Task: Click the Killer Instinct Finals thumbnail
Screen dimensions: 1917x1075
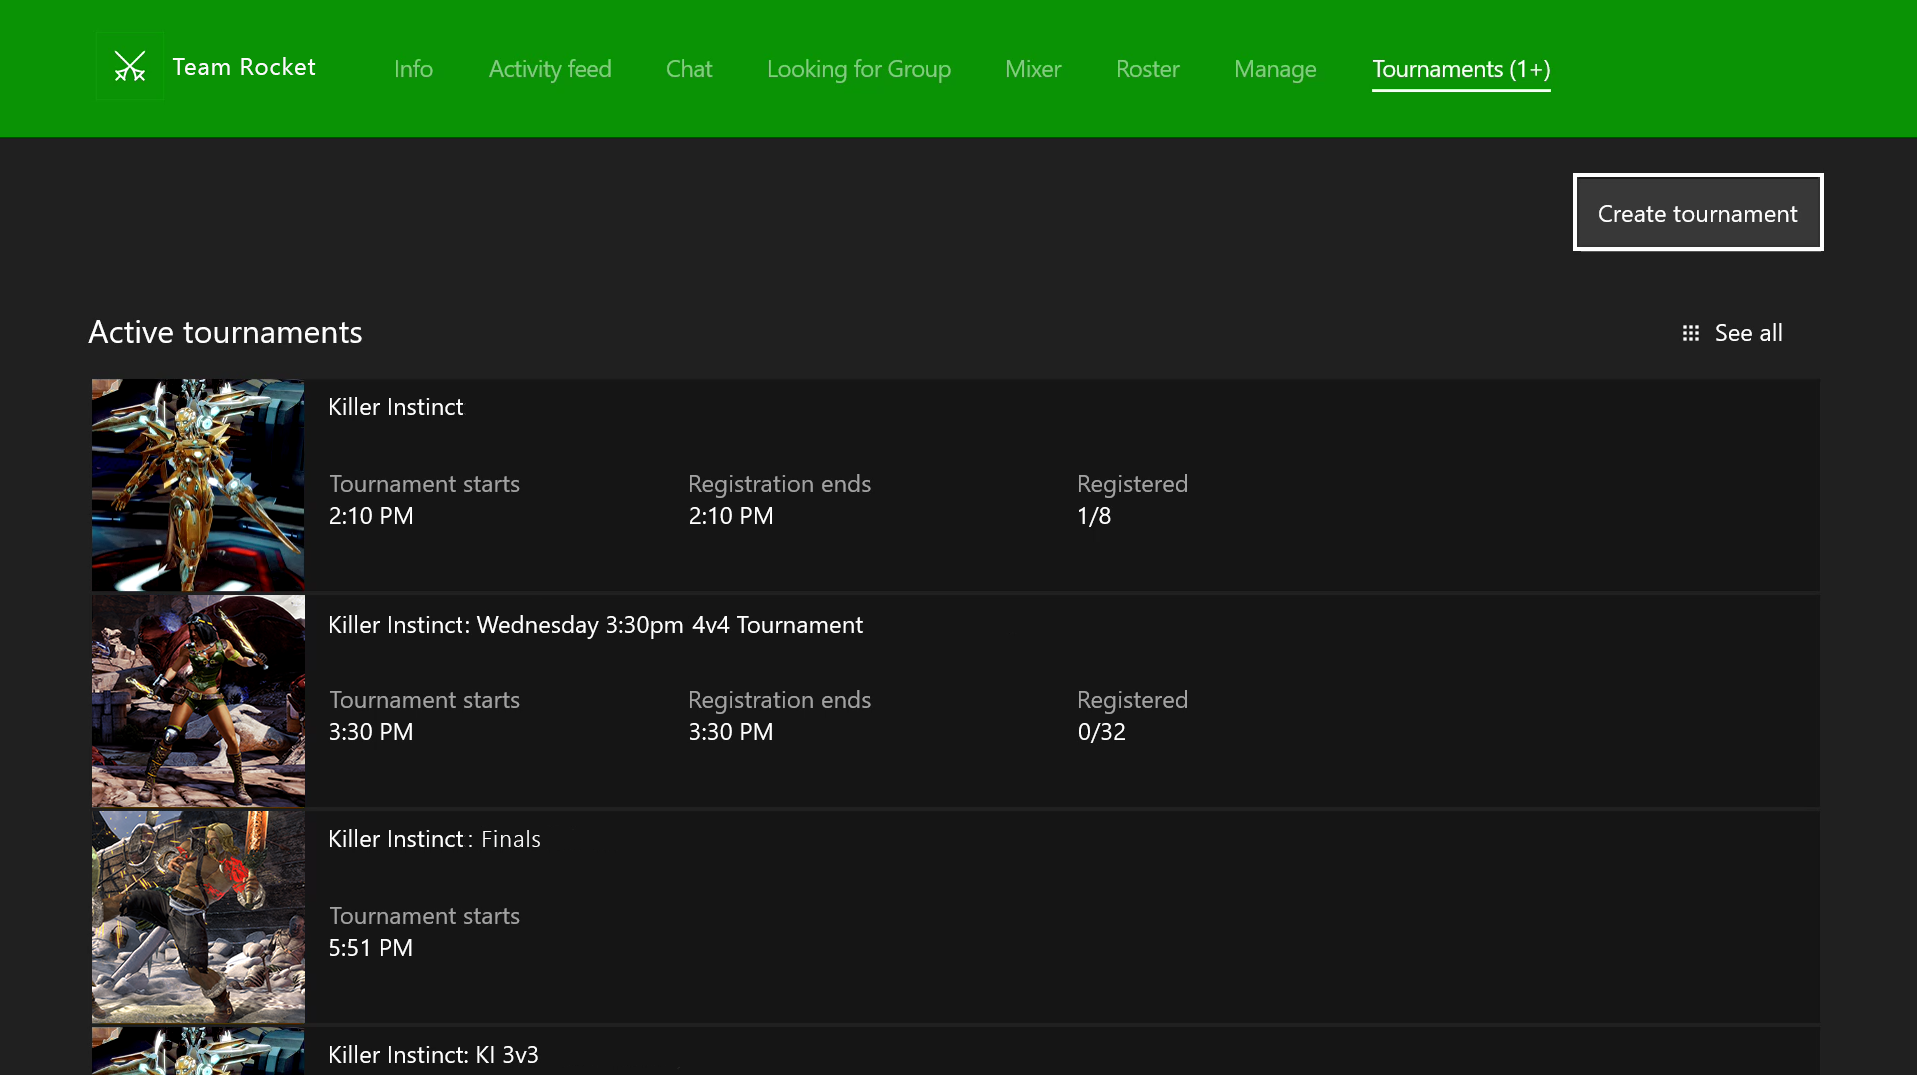Action: 198,917
